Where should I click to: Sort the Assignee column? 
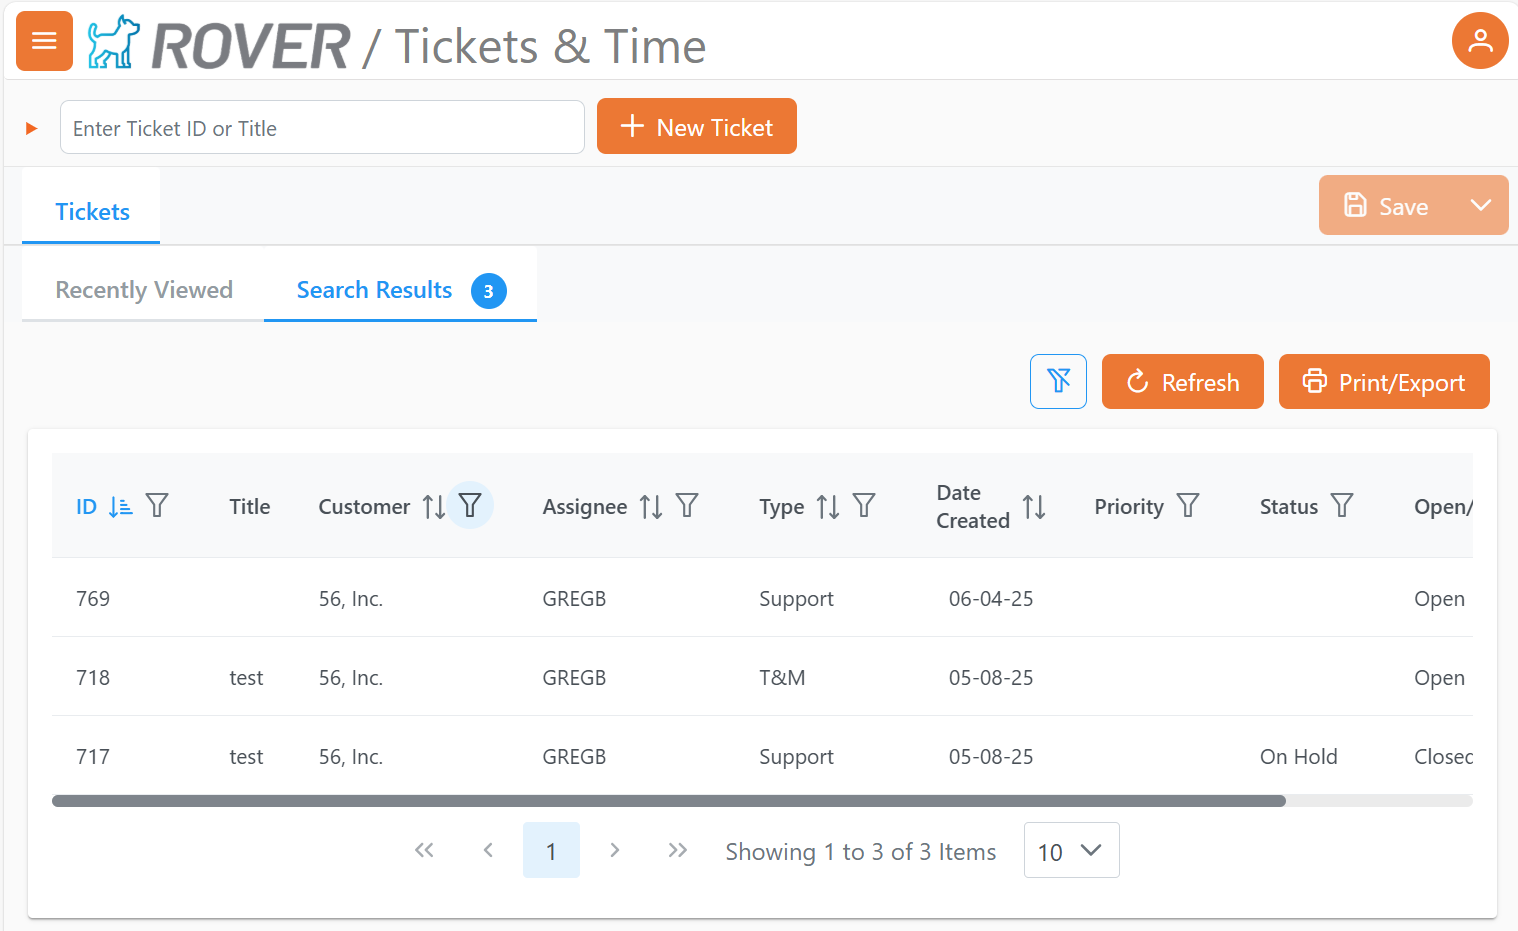point(651,506)
